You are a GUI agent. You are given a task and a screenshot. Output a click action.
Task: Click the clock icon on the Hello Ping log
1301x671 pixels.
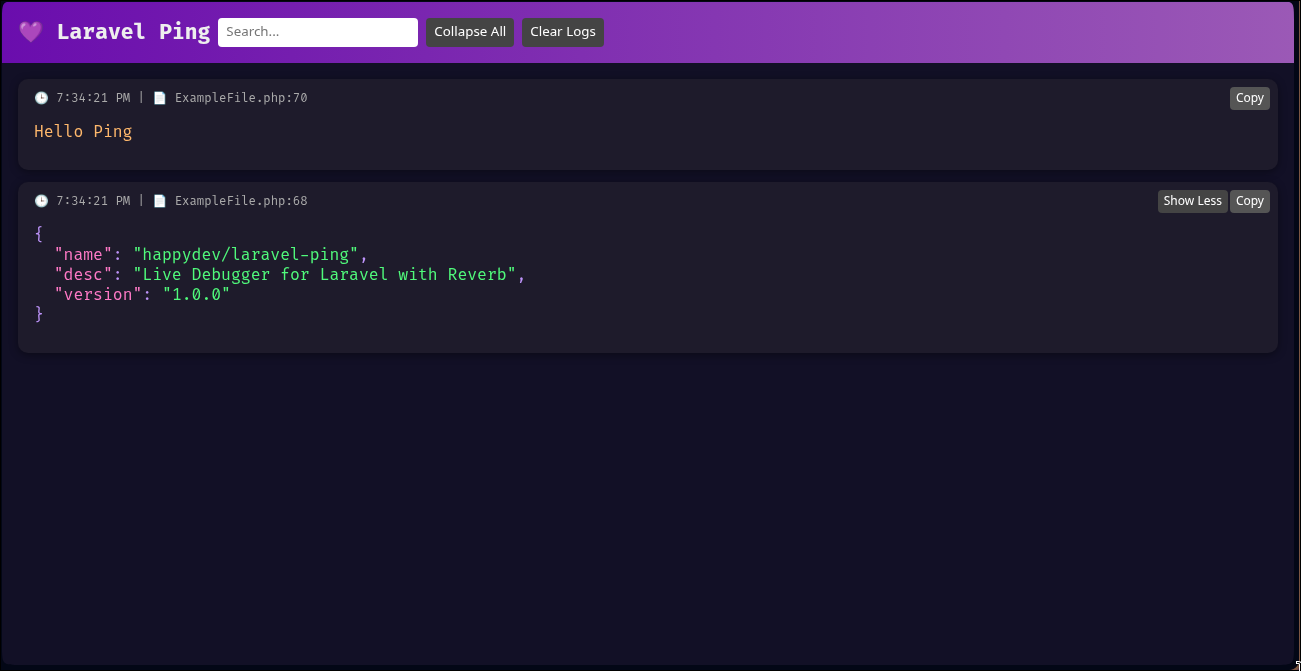pos(41,97)
